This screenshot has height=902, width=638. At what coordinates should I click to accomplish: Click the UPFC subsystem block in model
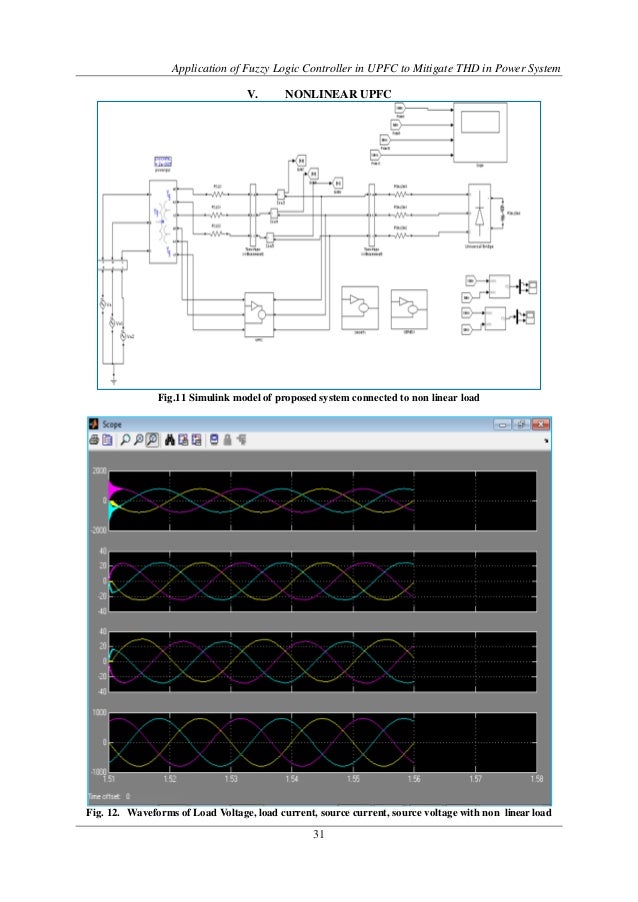click(x=259, y=314)
